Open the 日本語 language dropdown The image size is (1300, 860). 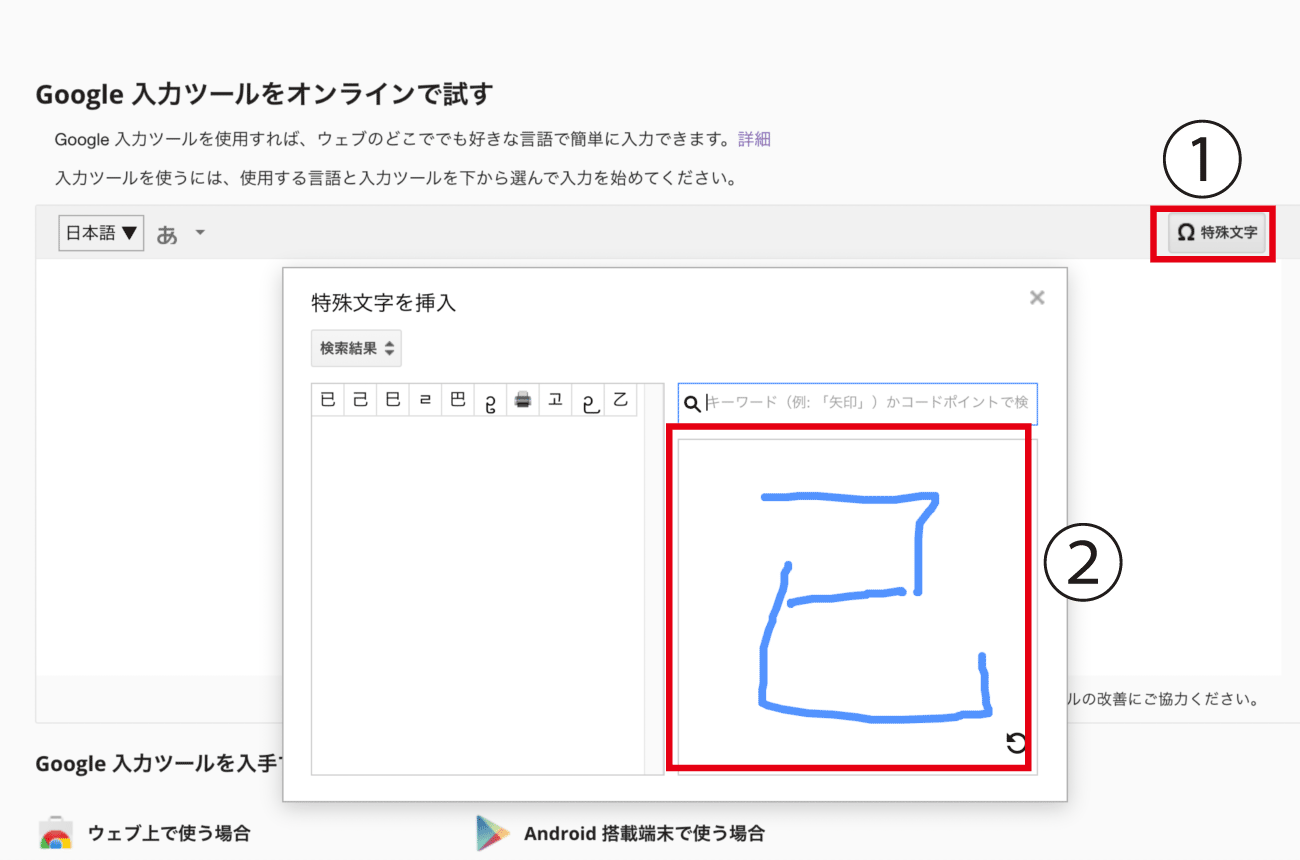pyautogui.click(x=102, y=233)
